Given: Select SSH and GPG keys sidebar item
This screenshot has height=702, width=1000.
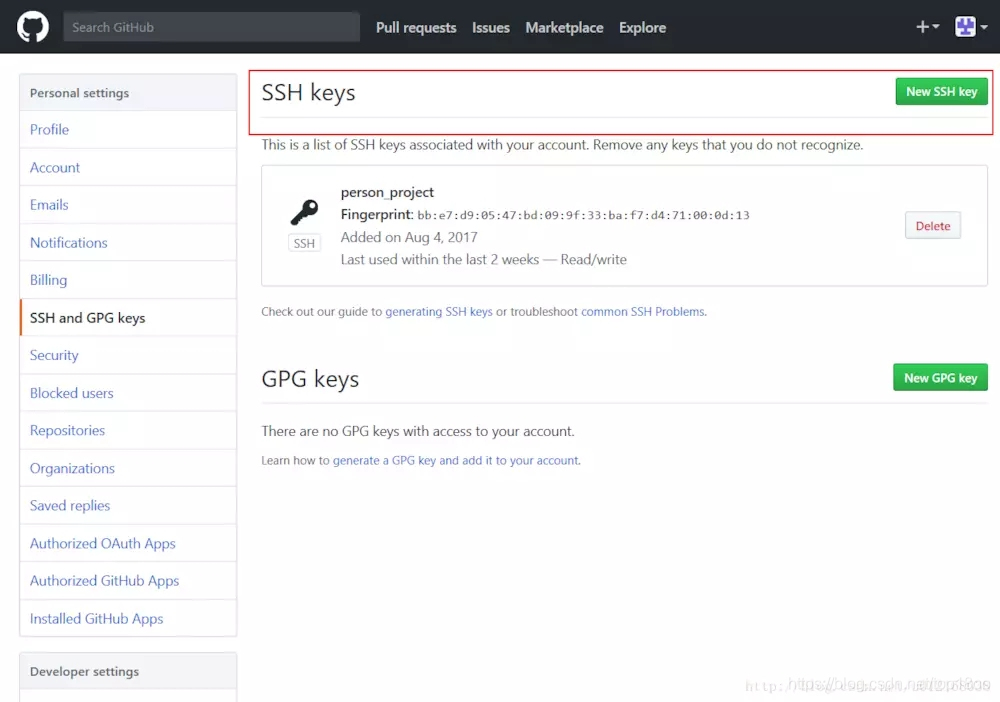Looking at the screenshot, I should 128,318.
